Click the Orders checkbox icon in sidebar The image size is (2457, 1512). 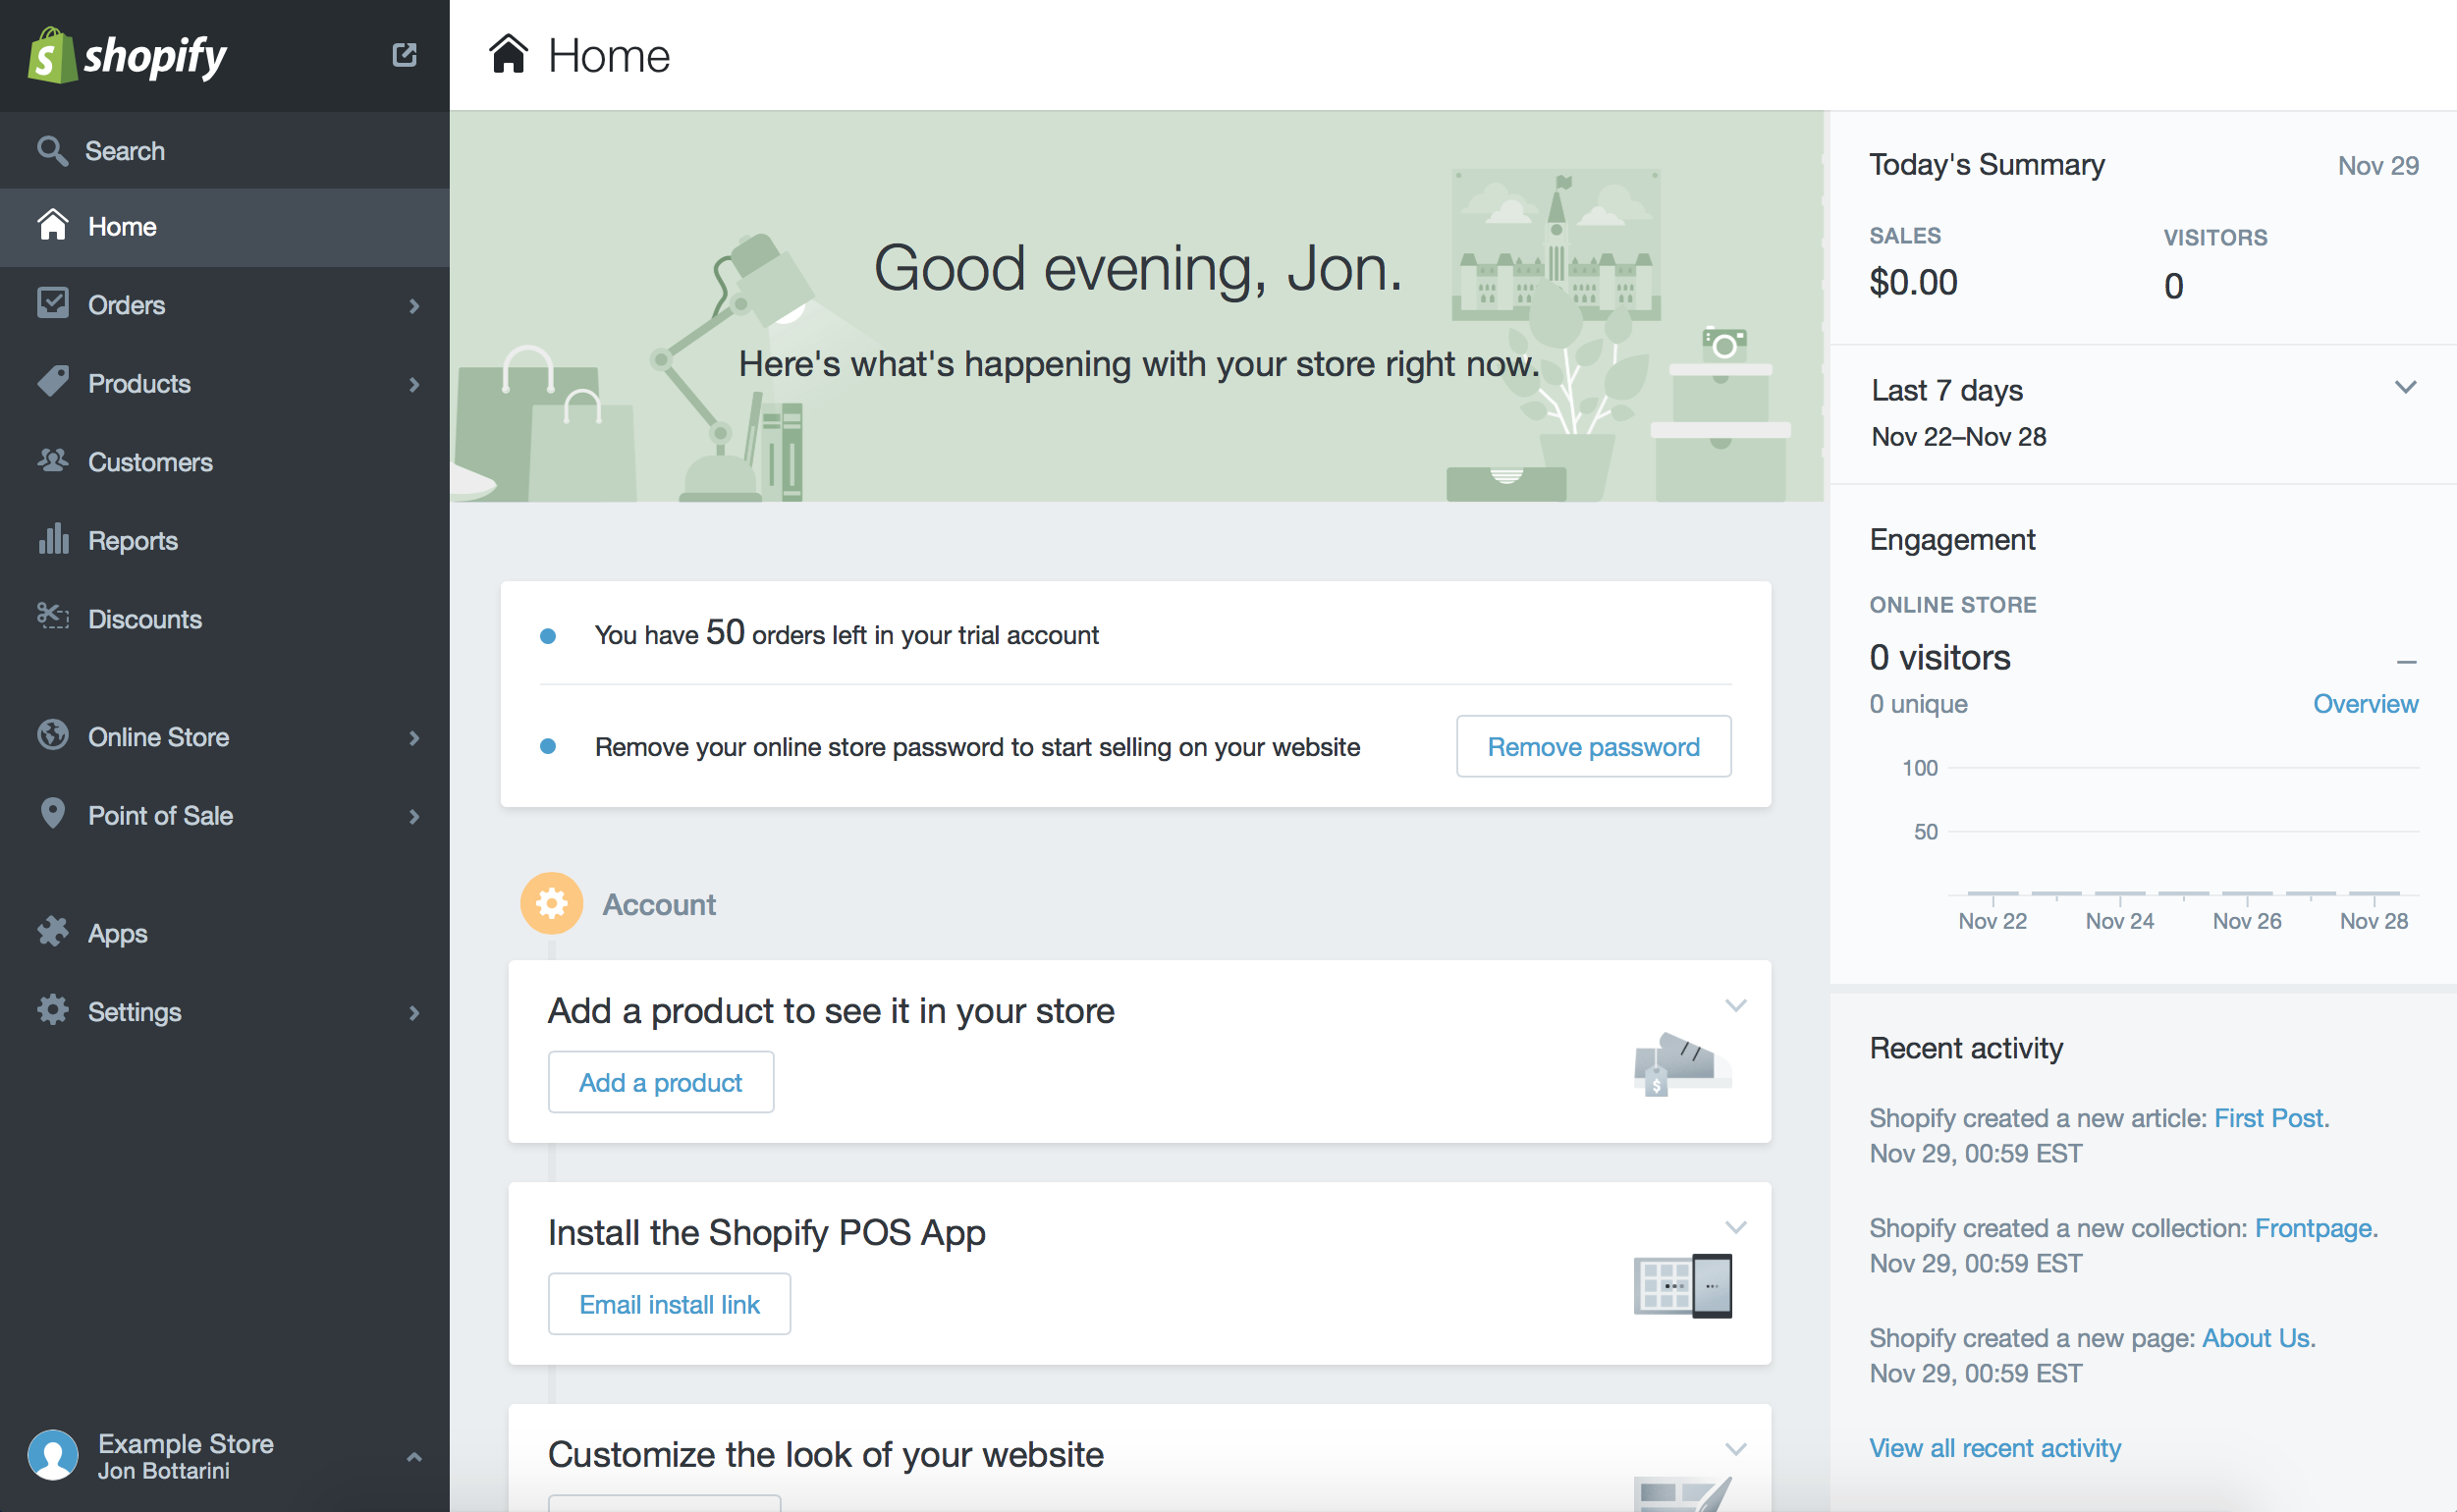tap(53, 303)
